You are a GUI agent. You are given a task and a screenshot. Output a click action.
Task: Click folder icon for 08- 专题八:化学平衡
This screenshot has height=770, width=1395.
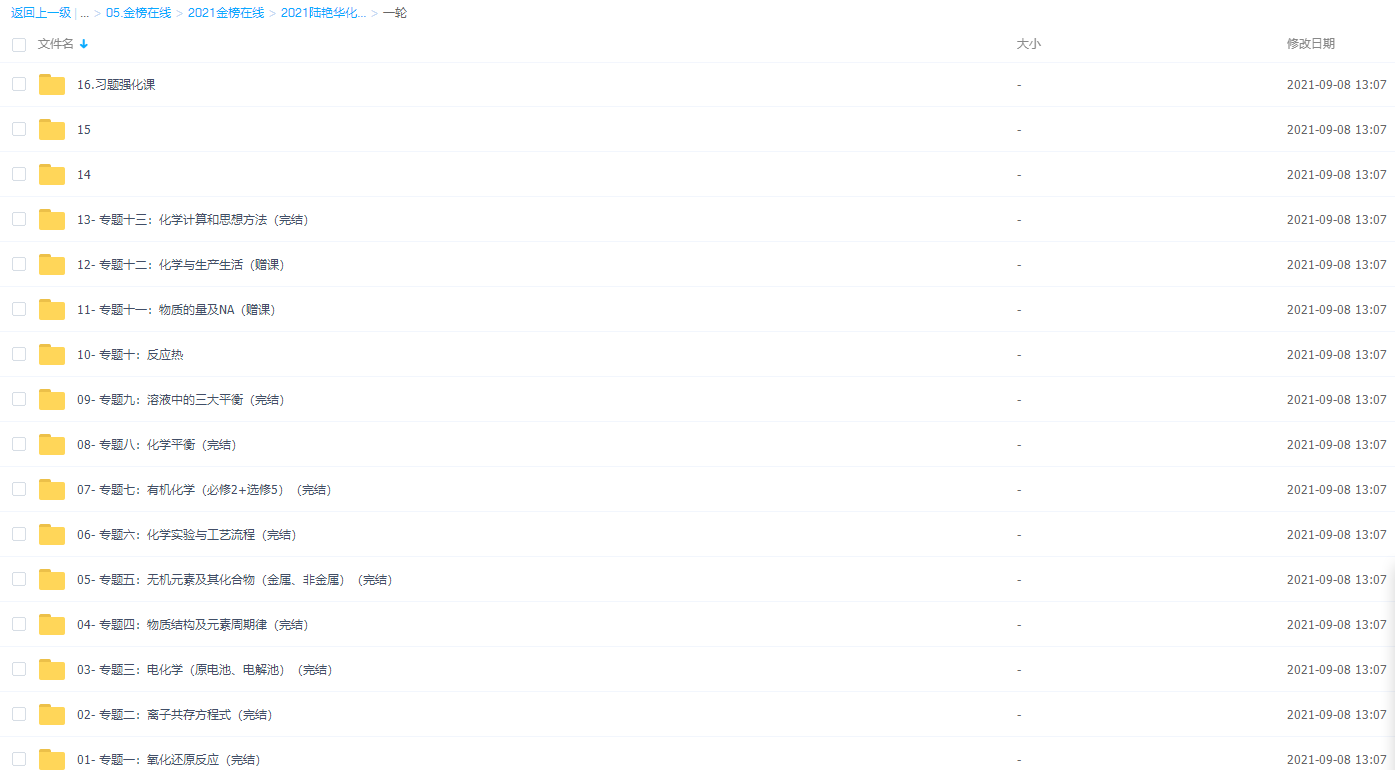pyautogui.click(x=52, y=445)
